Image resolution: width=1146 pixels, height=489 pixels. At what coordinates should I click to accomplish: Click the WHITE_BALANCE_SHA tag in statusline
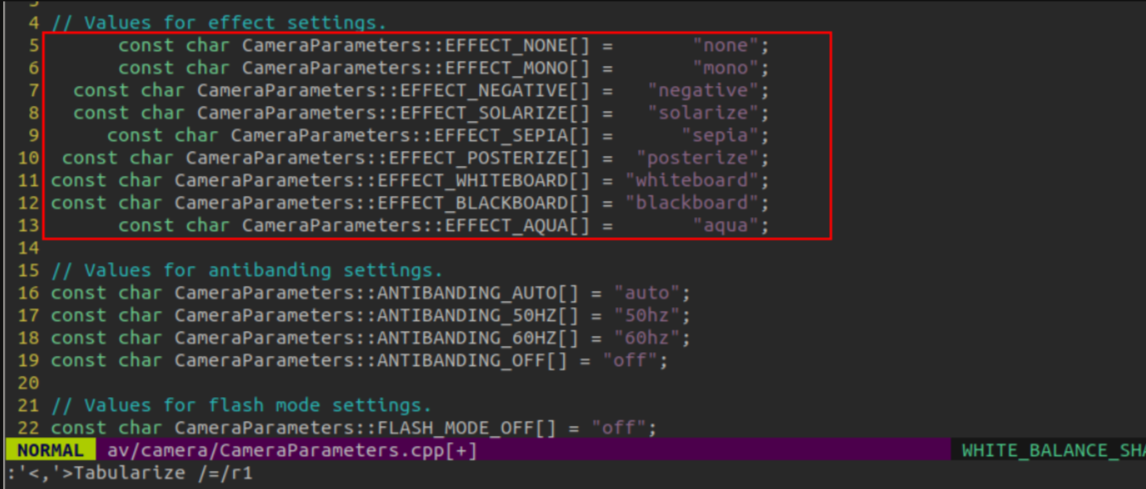1053,450
